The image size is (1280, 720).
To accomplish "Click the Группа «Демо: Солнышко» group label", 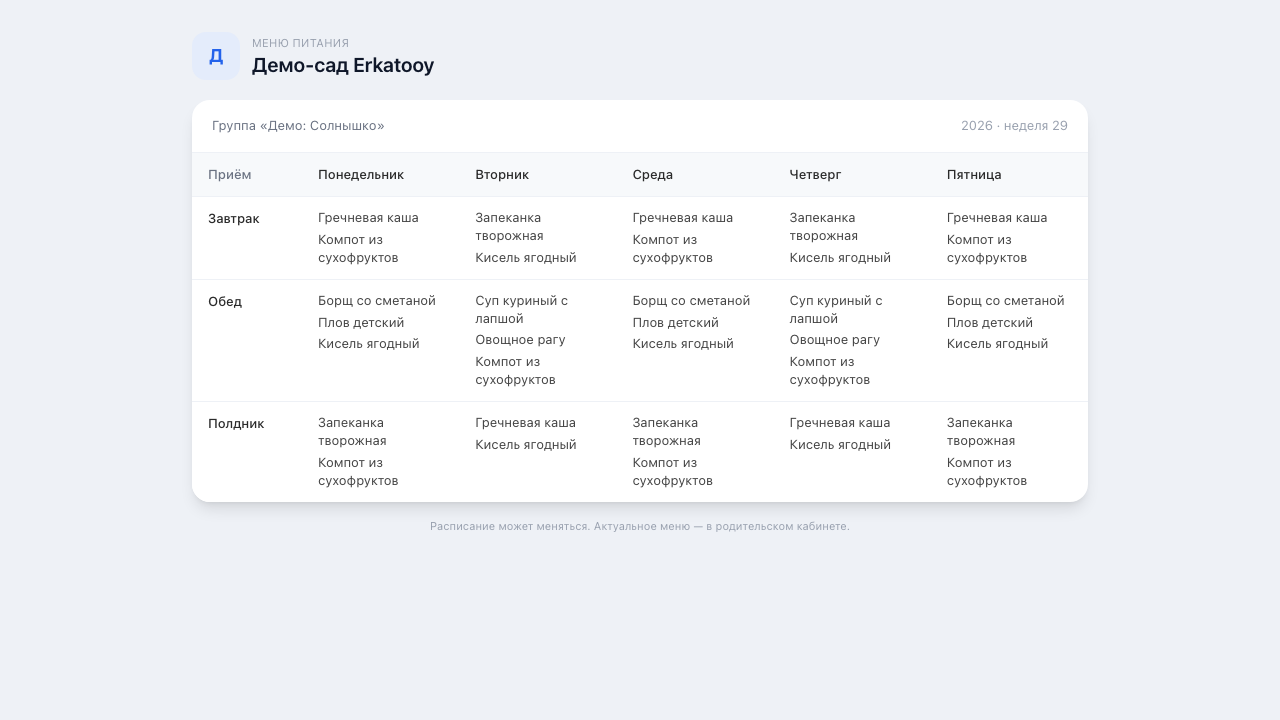I will pyautogui.click(x=298, y=126).
